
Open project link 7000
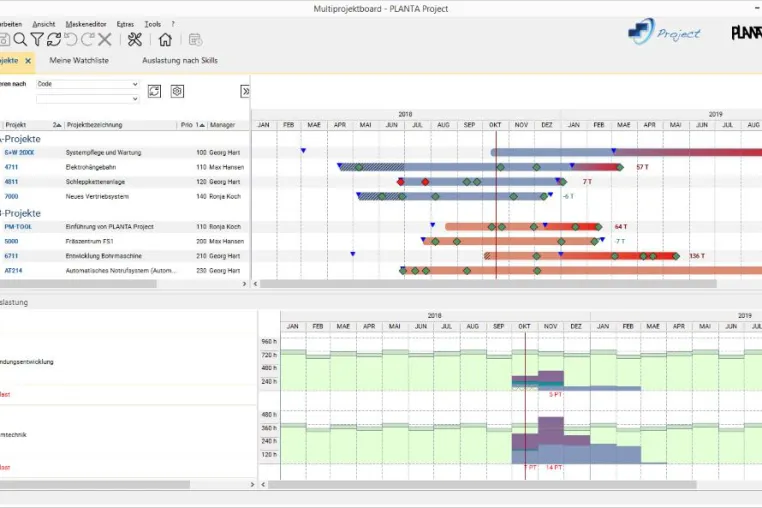pos(11,196)
